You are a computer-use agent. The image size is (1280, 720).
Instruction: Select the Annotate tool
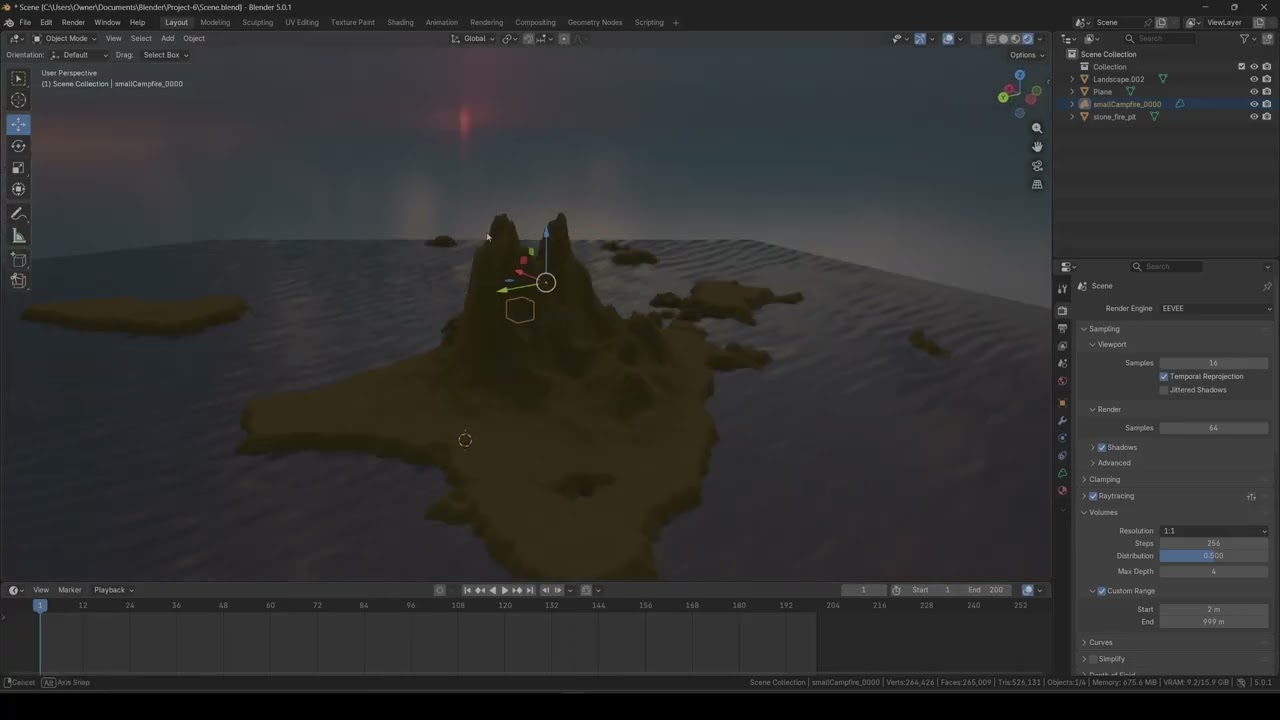(x=18, y=214)
